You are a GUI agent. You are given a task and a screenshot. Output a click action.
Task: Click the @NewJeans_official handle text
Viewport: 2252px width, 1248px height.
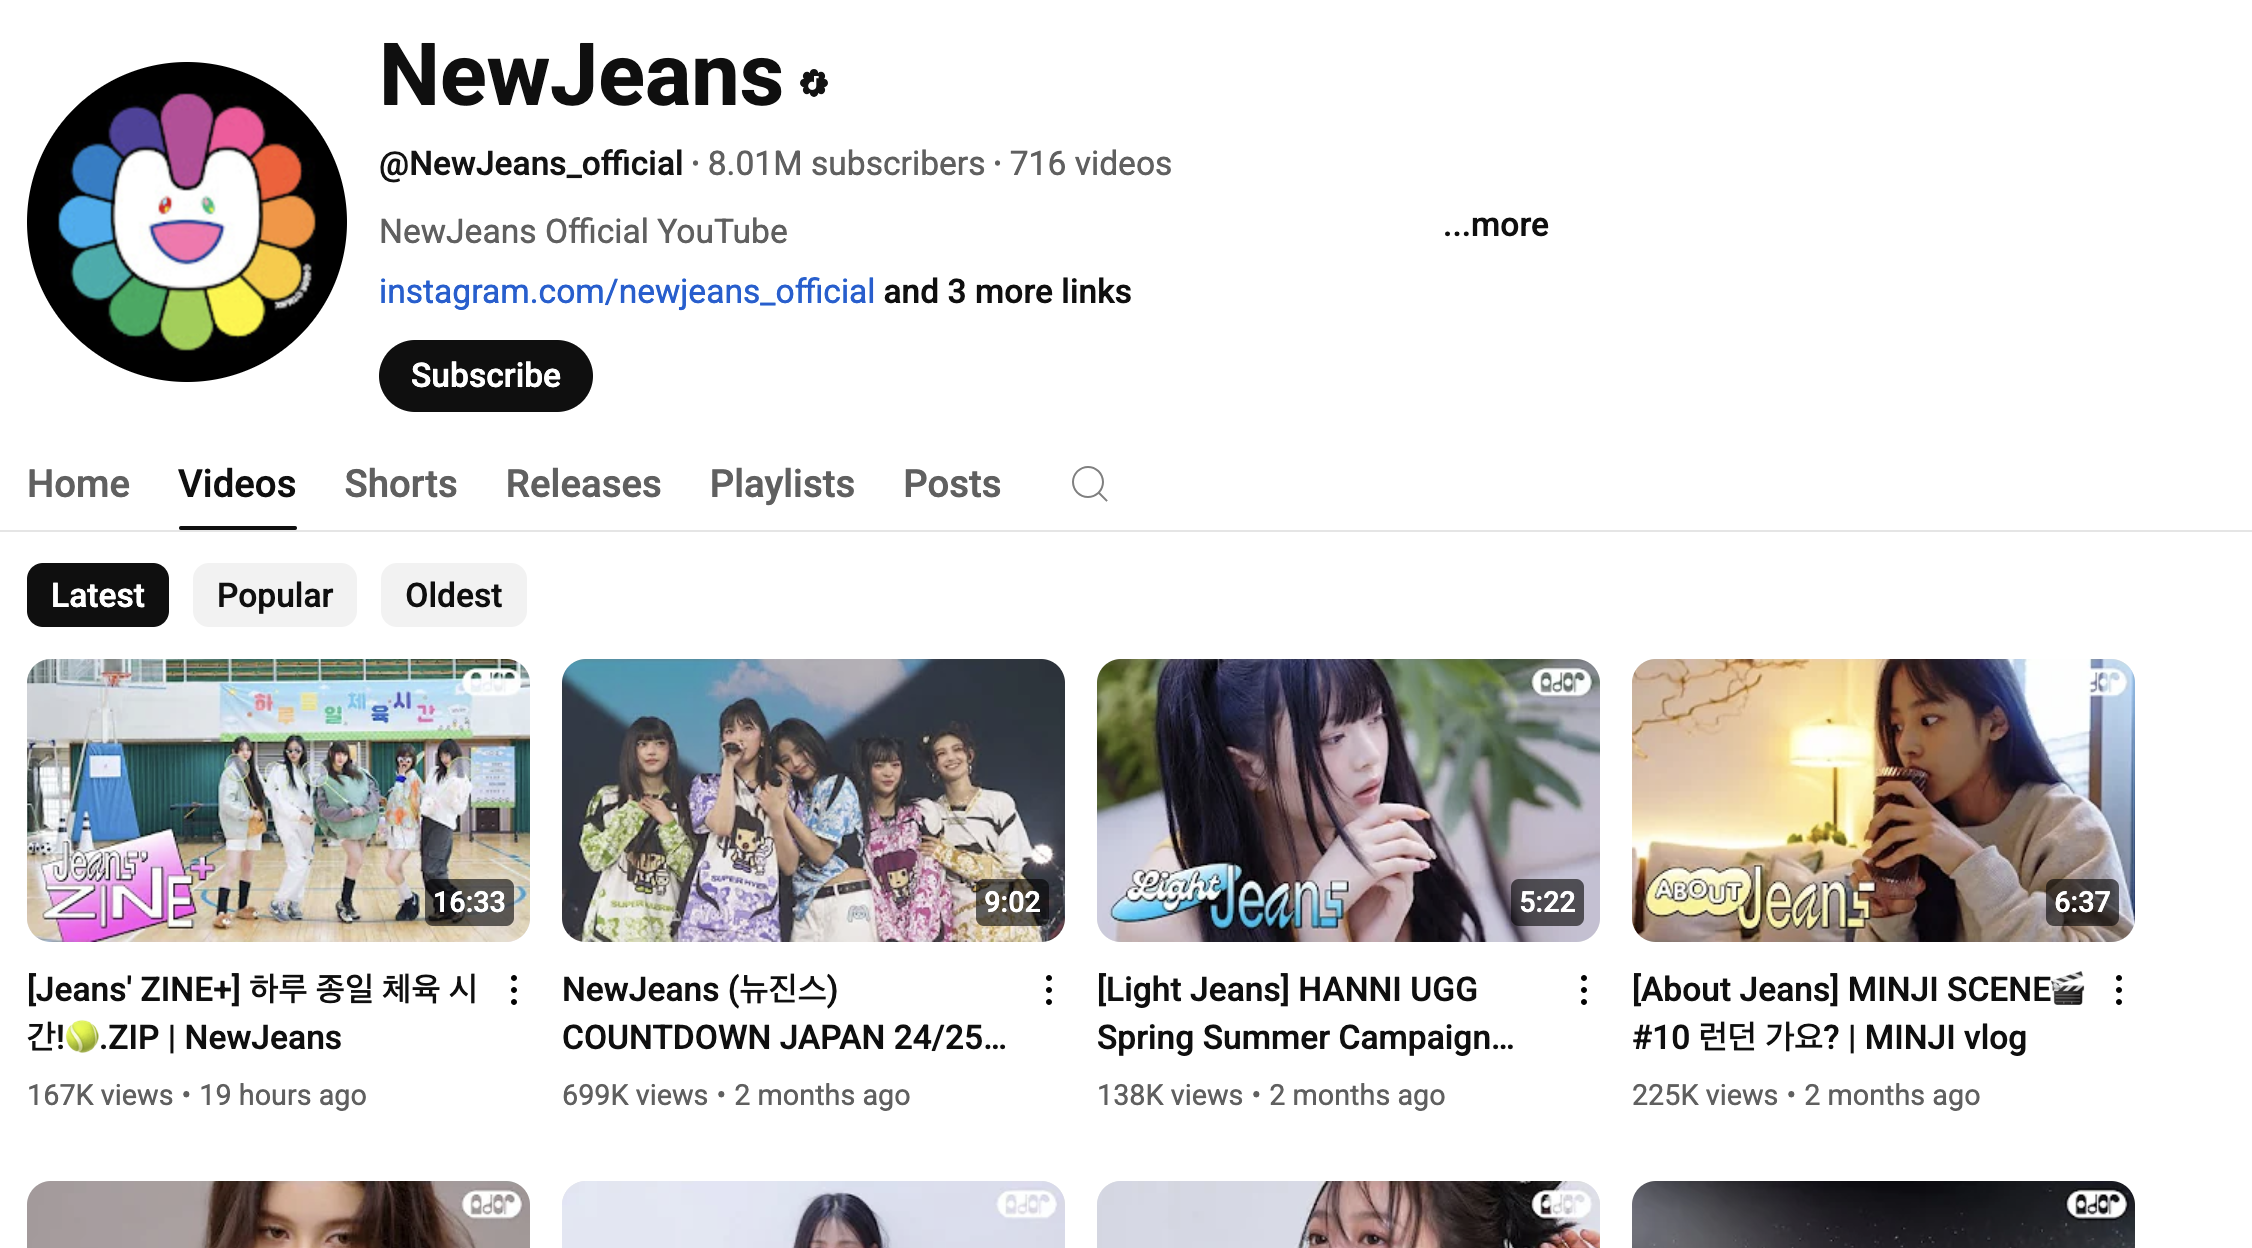point(531,163)
